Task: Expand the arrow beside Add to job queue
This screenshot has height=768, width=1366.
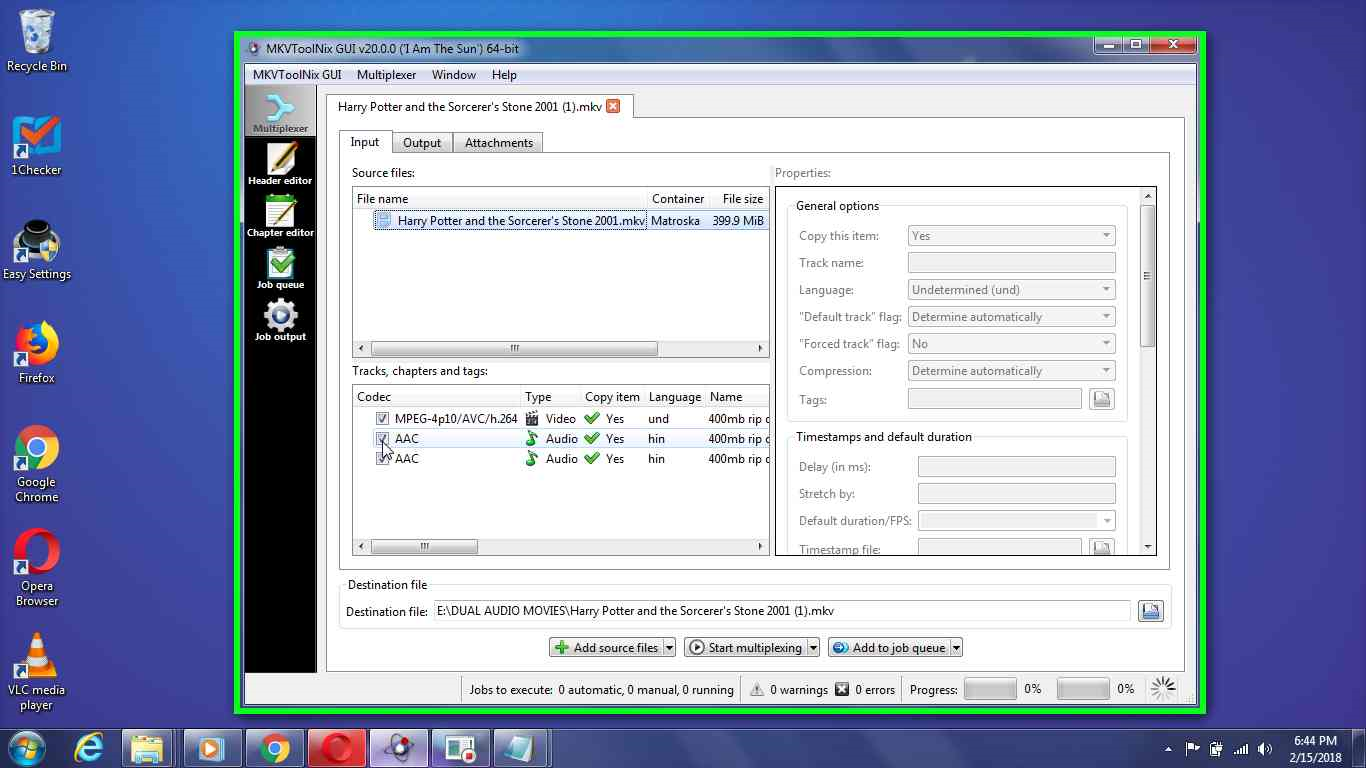Action: click(956, 648)
